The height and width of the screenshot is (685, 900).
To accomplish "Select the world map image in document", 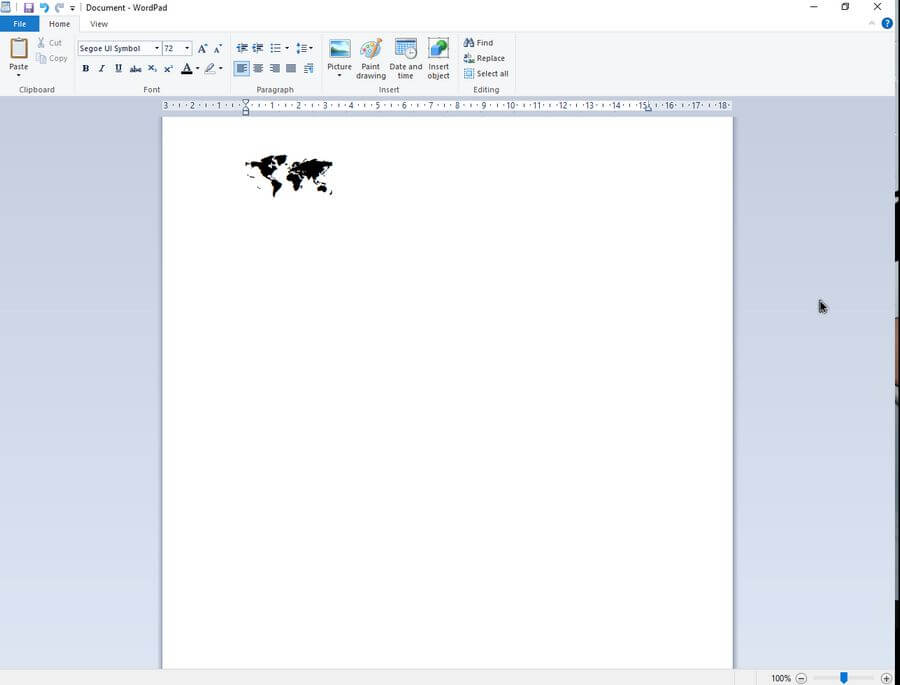I will 289,175.
